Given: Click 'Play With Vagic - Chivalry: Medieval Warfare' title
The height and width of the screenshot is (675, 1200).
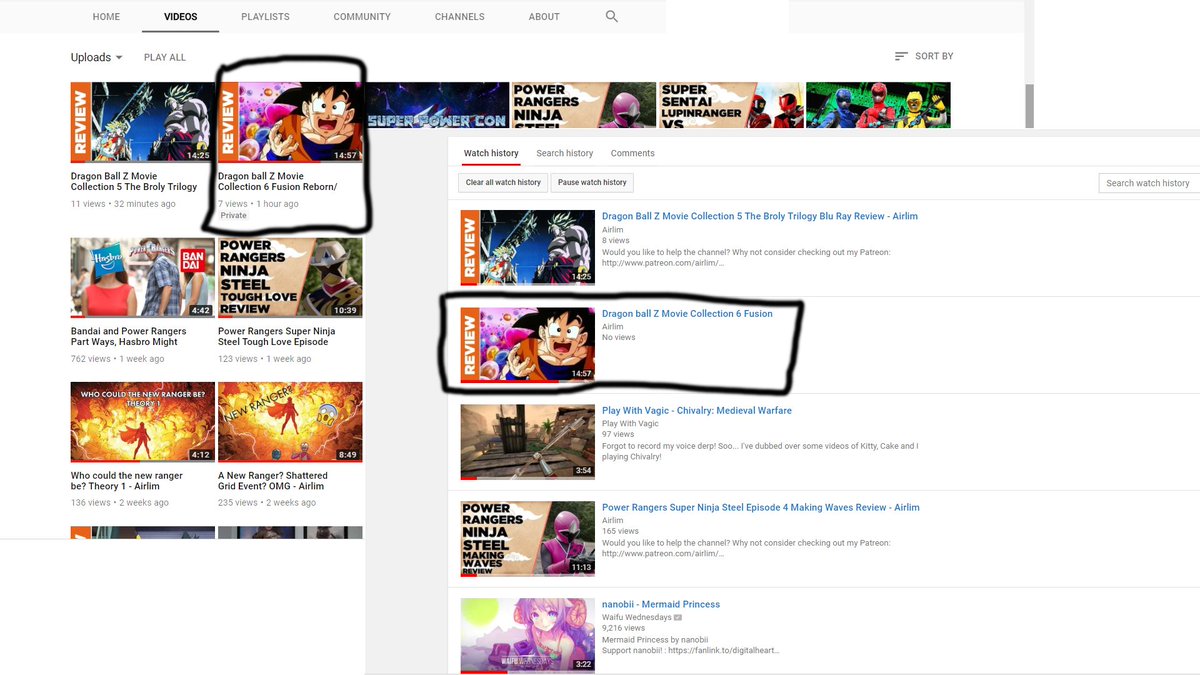Looking at the screenshot, I should pos(697,410).
